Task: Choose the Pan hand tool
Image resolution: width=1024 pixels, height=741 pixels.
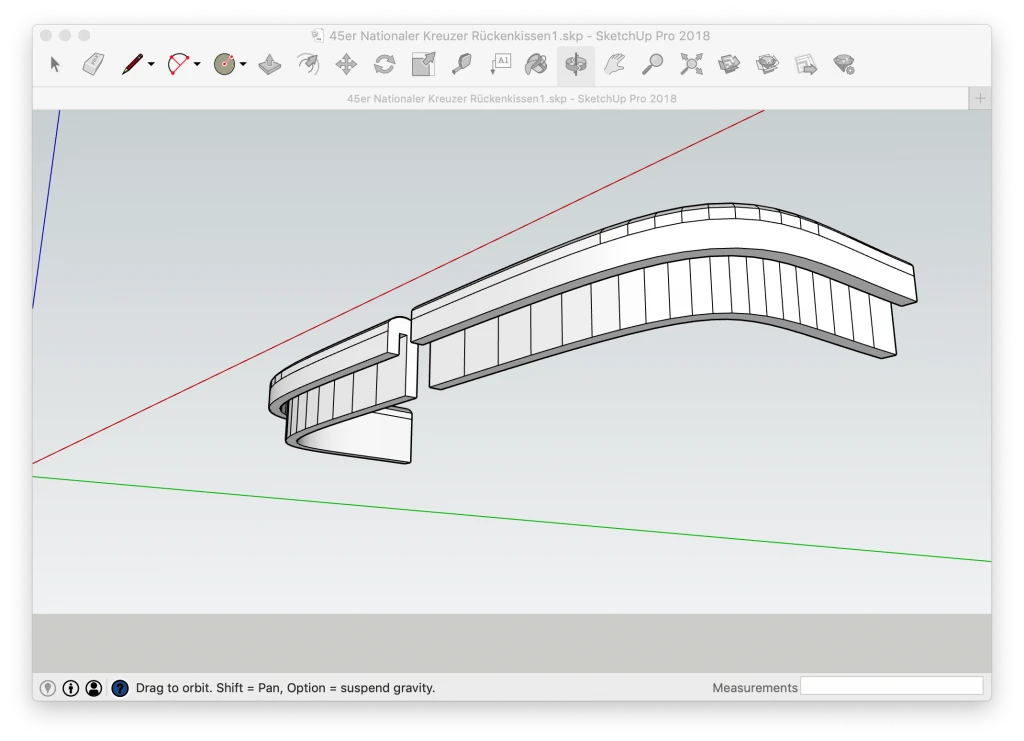Action: [x=614, y=65]
